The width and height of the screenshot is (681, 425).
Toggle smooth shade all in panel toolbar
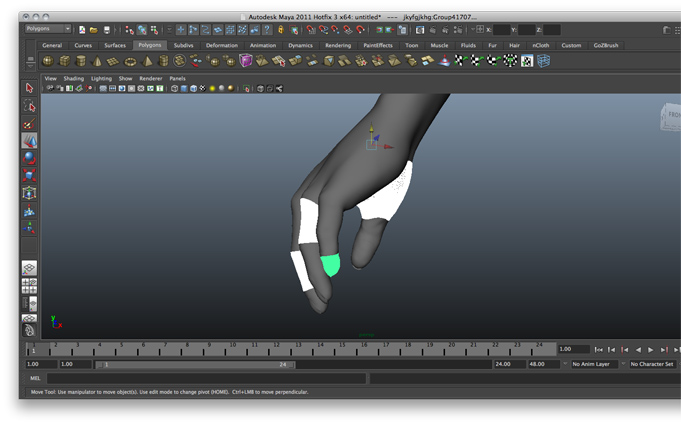pyautogui.click(x=185, y=88)
